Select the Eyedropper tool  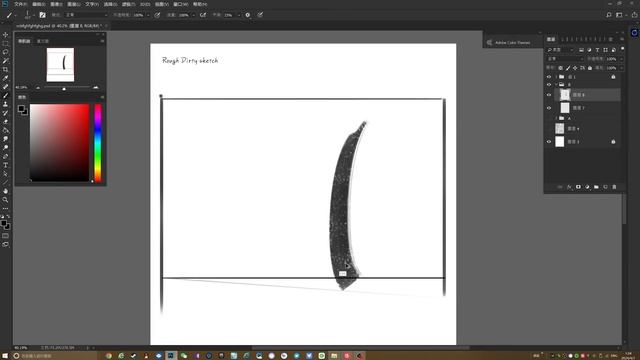pos(5,78)
